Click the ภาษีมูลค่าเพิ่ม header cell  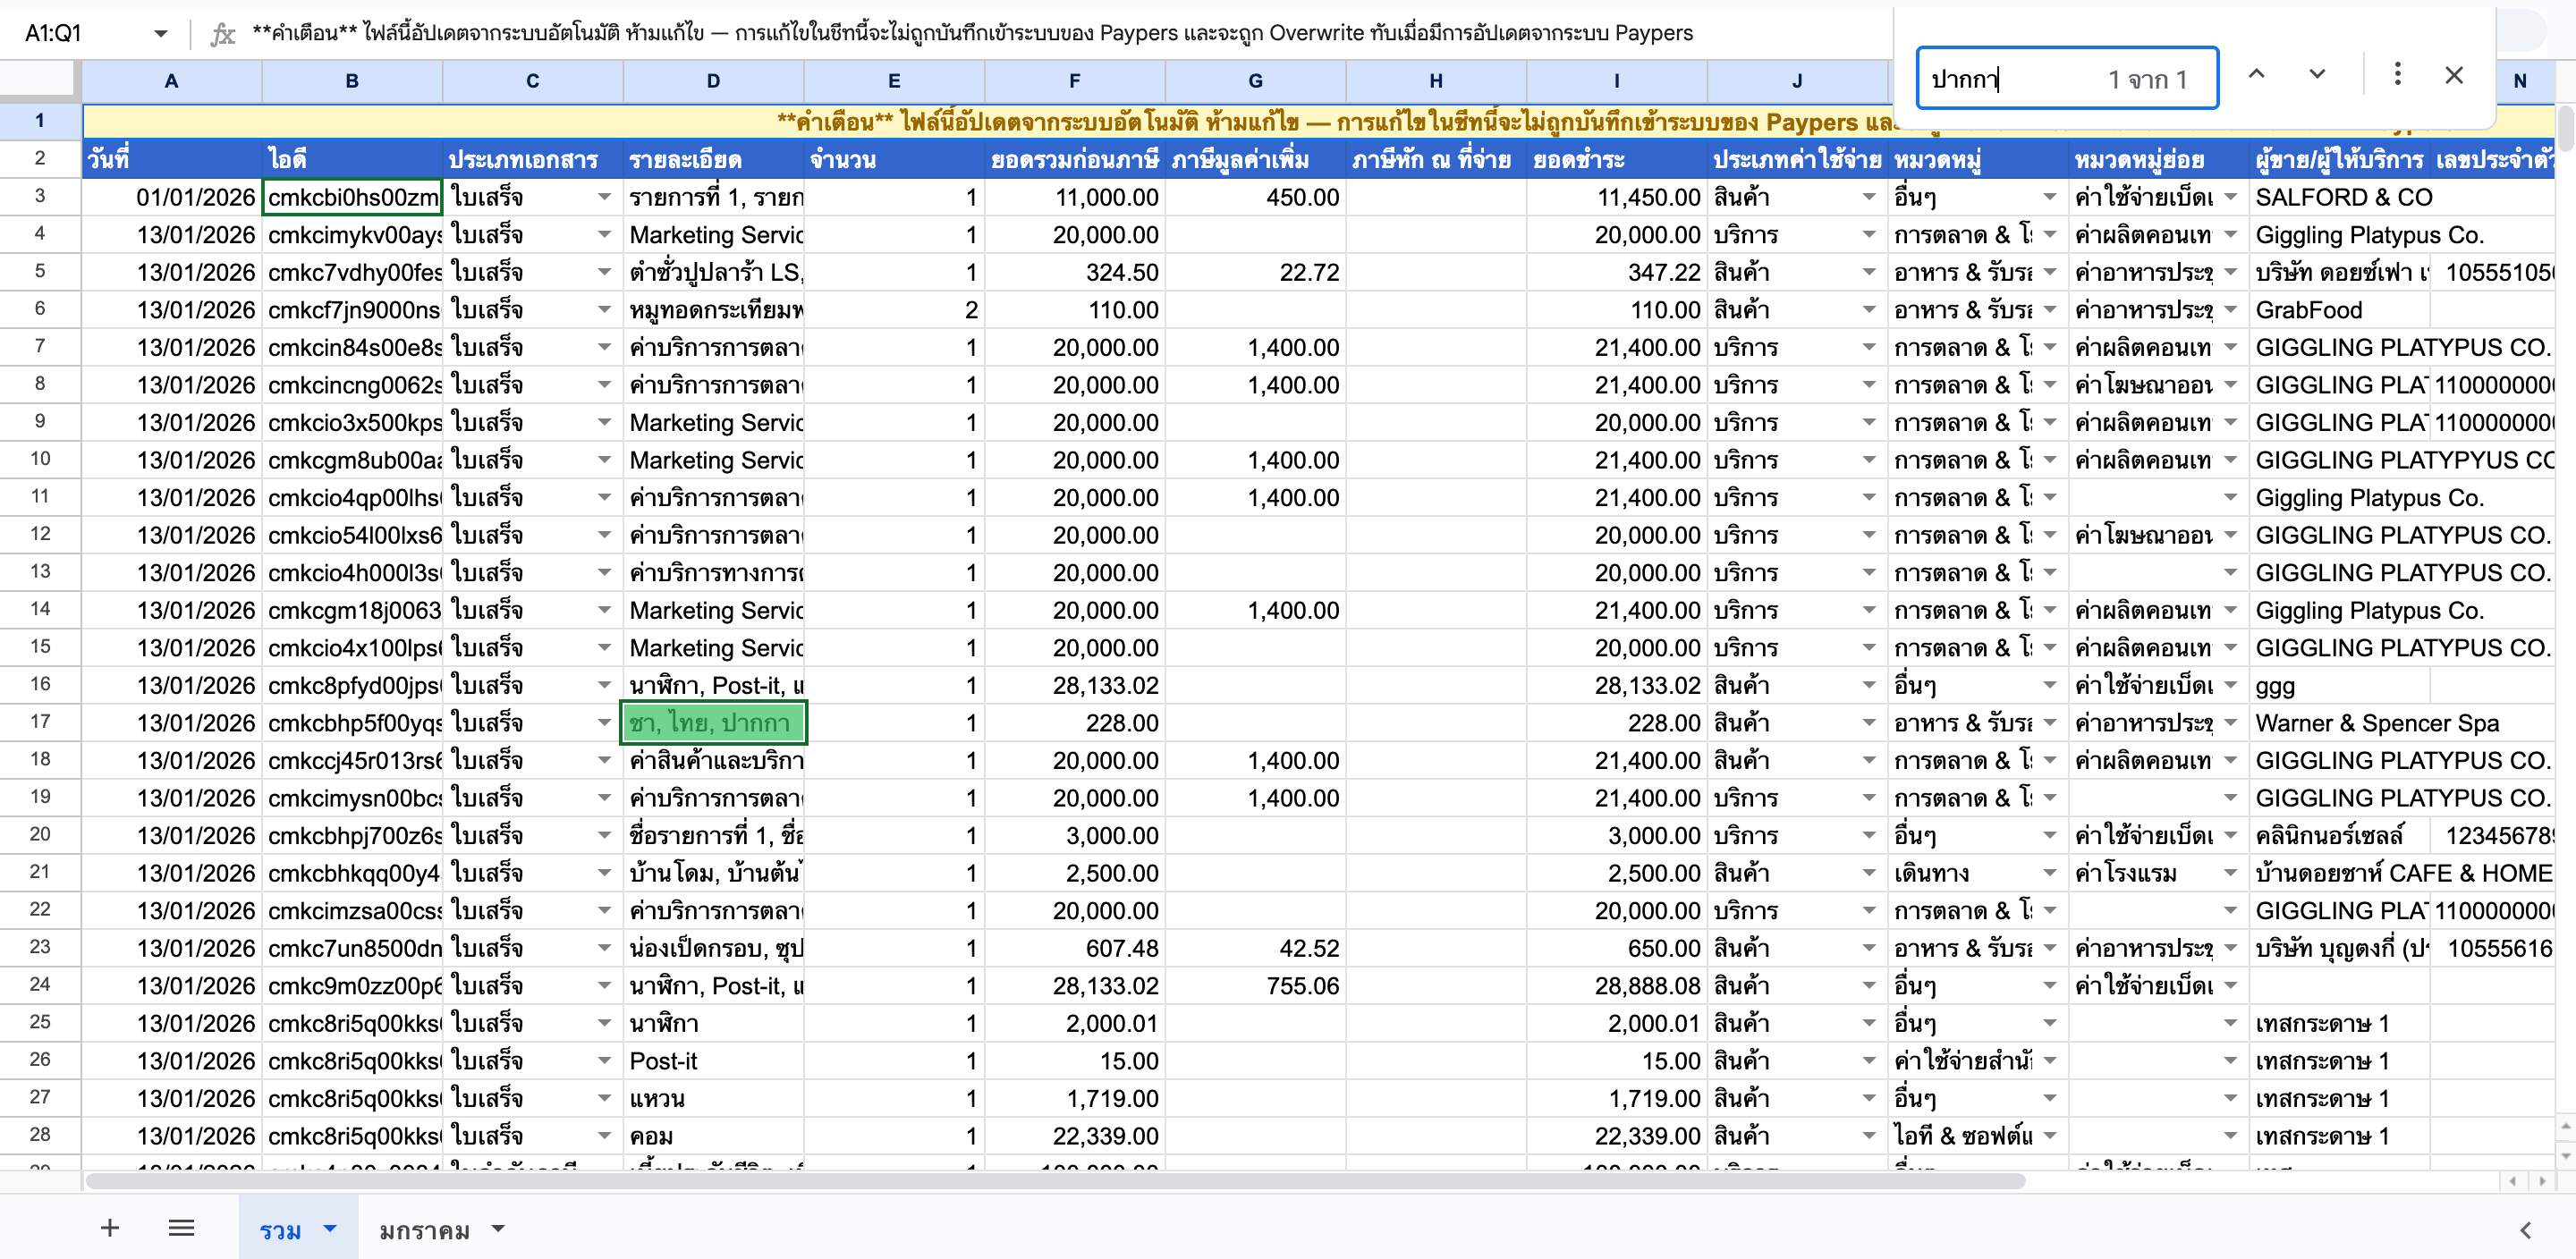[1255, 159]
